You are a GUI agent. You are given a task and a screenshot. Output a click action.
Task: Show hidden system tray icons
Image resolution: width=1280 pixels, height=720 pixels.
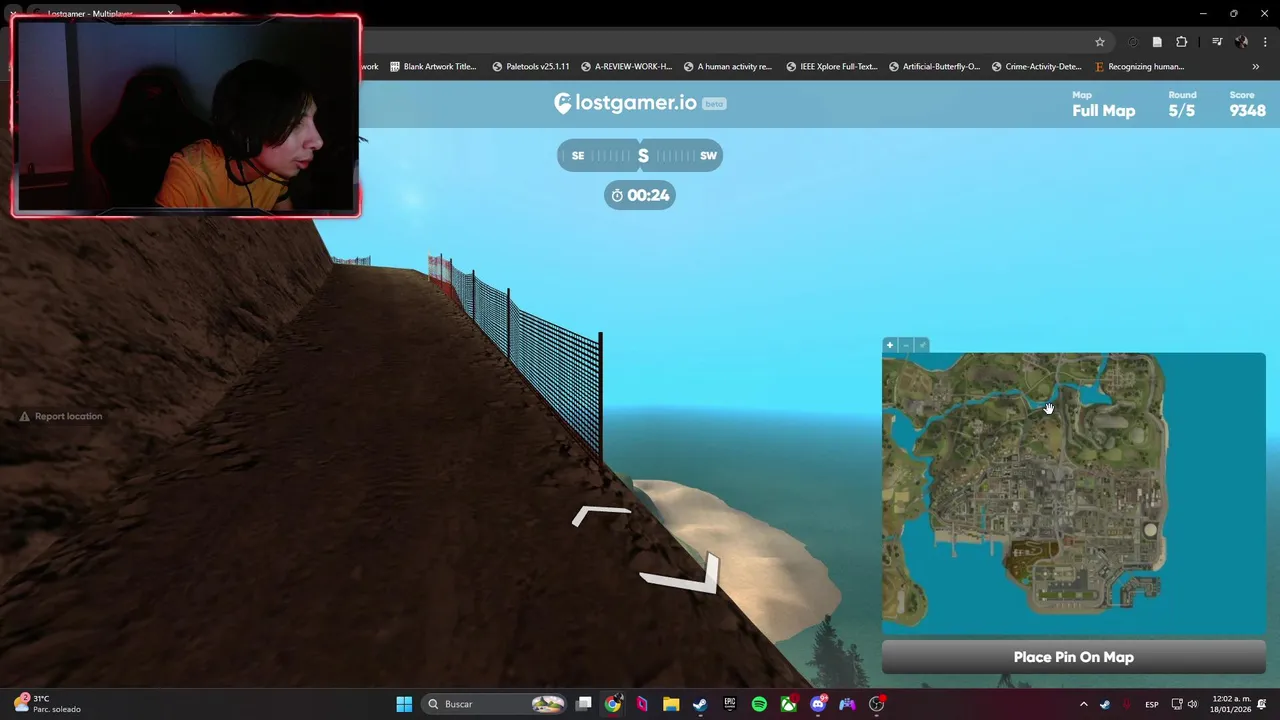1083,704
